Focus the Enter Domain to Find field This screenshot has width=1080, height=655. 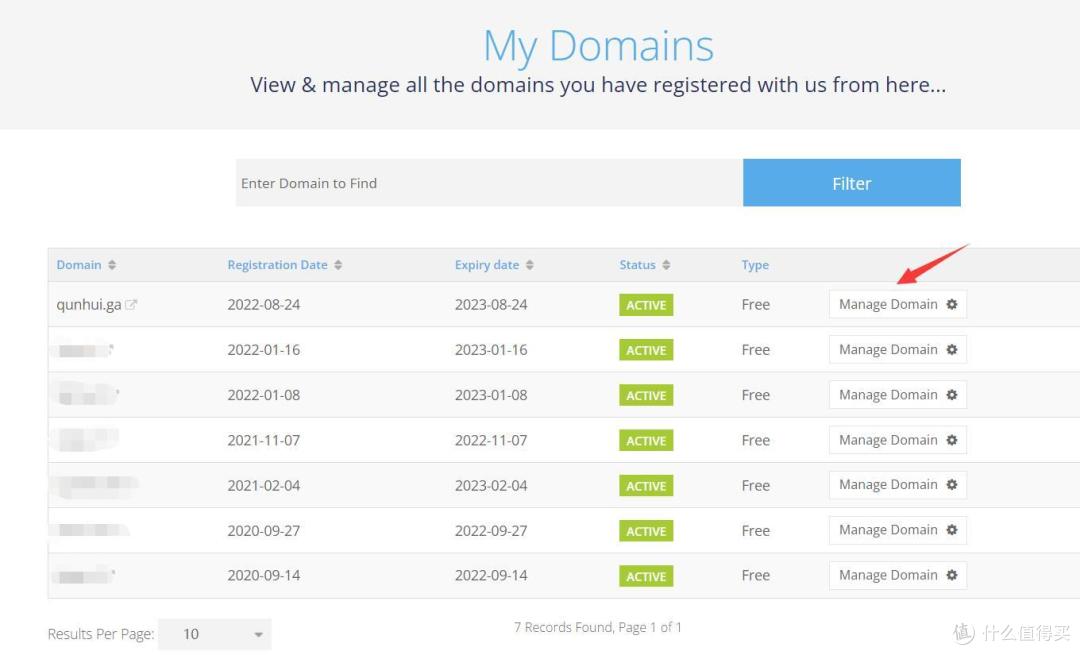pos(488,183)
